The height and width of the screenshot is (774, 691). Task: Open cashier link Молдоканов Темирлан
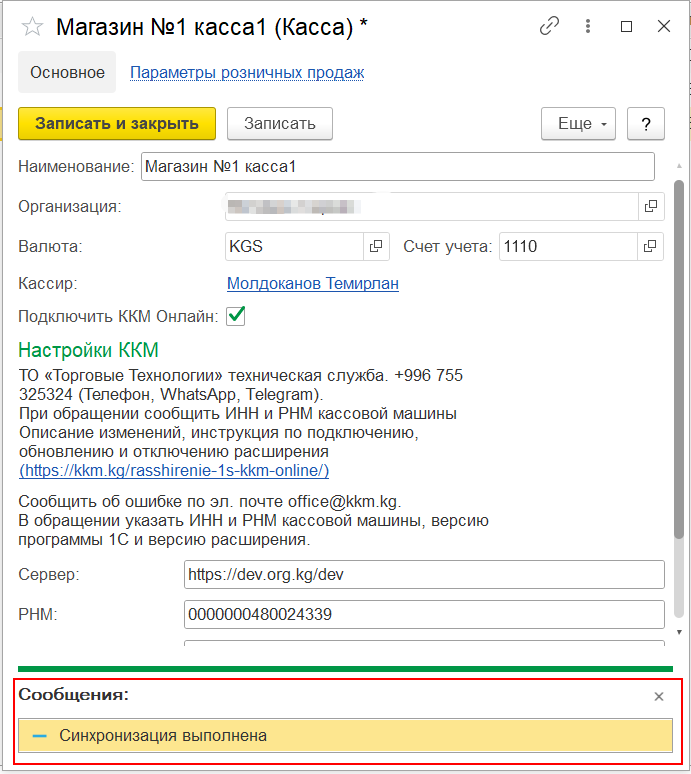pyautogui.click(x=313, y=284)
